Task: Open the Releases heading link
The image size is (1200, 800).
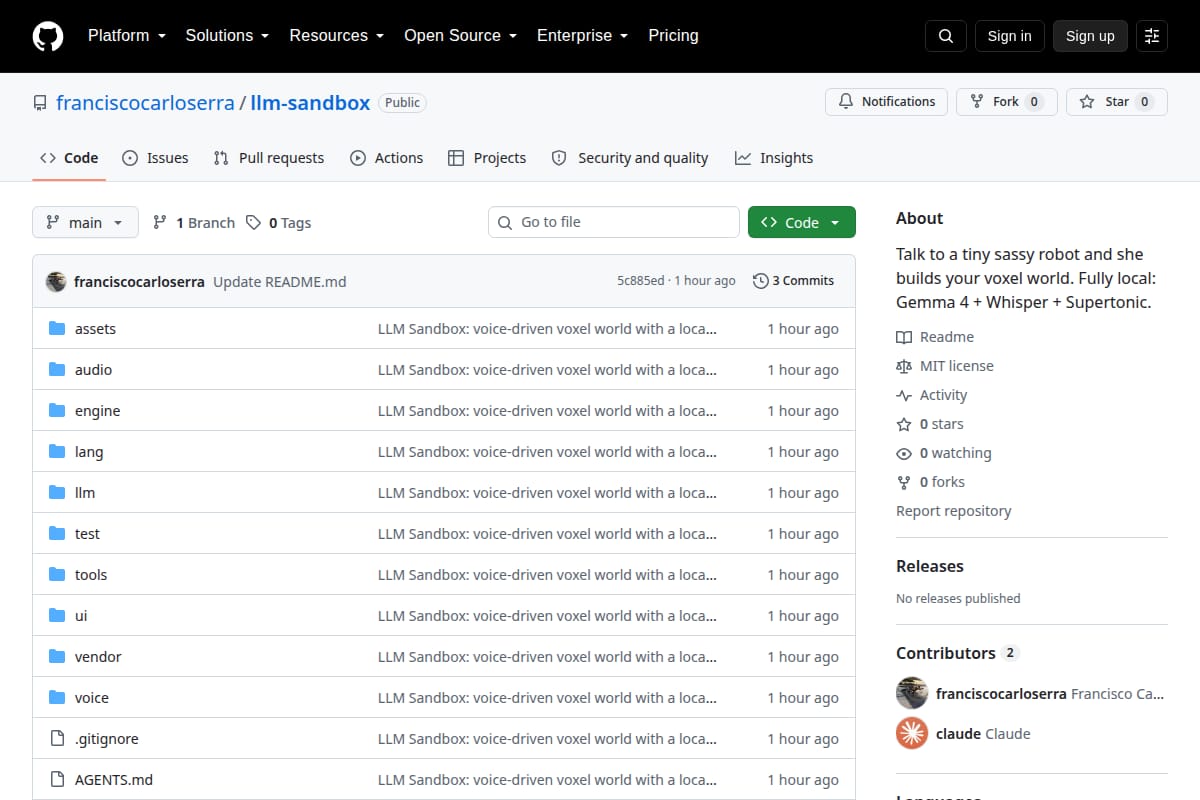Action: 930,566
